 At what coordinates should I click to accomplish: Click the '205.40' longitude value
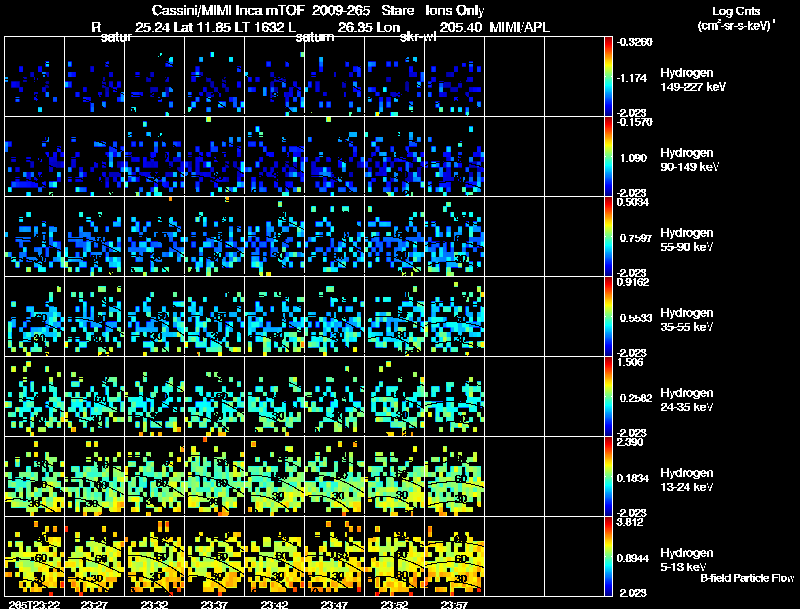pyautogui.click(x=460, y=28)
